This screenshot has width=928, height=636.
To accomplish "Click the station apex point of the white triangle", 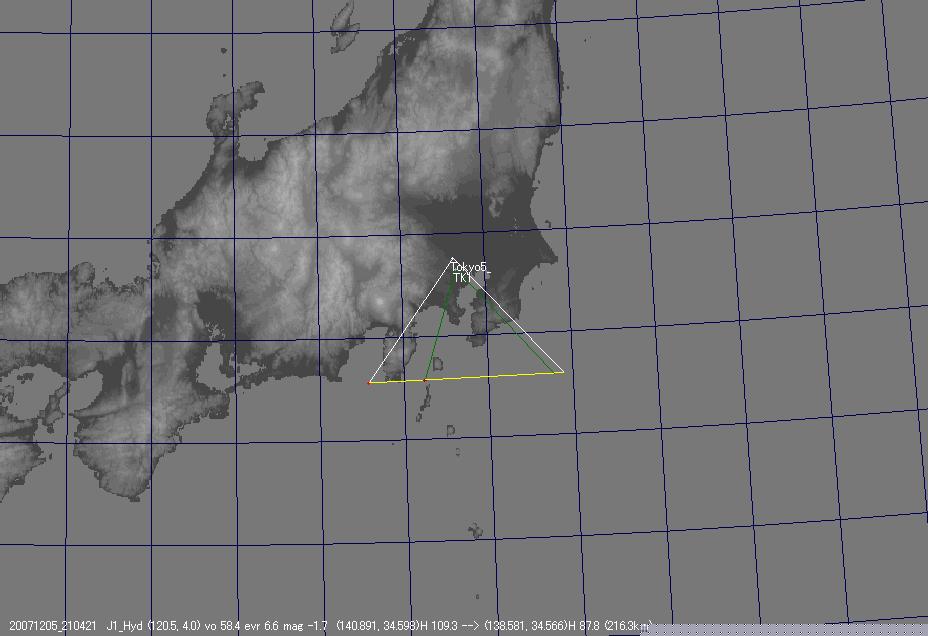I will (x=453, y=258).
